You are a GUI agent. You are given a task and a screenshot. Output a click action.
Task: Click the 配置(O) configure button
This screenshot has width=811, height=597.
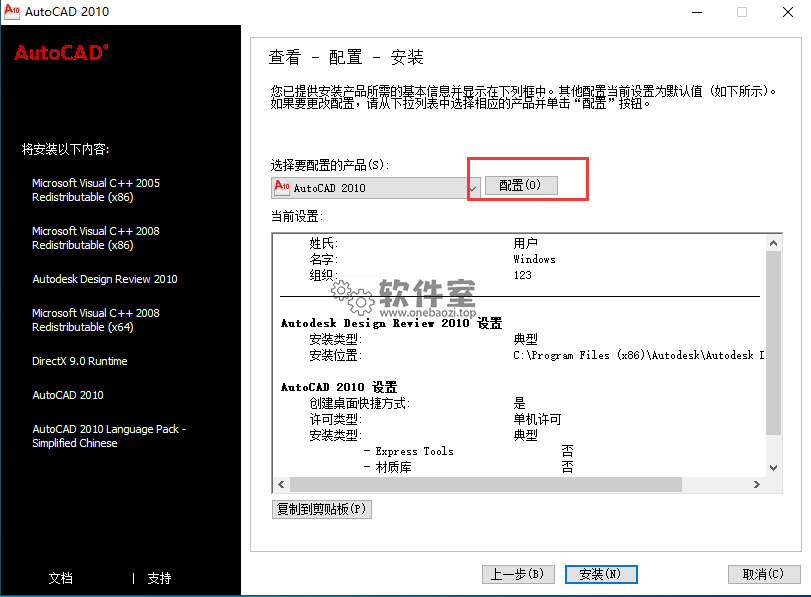521,185
